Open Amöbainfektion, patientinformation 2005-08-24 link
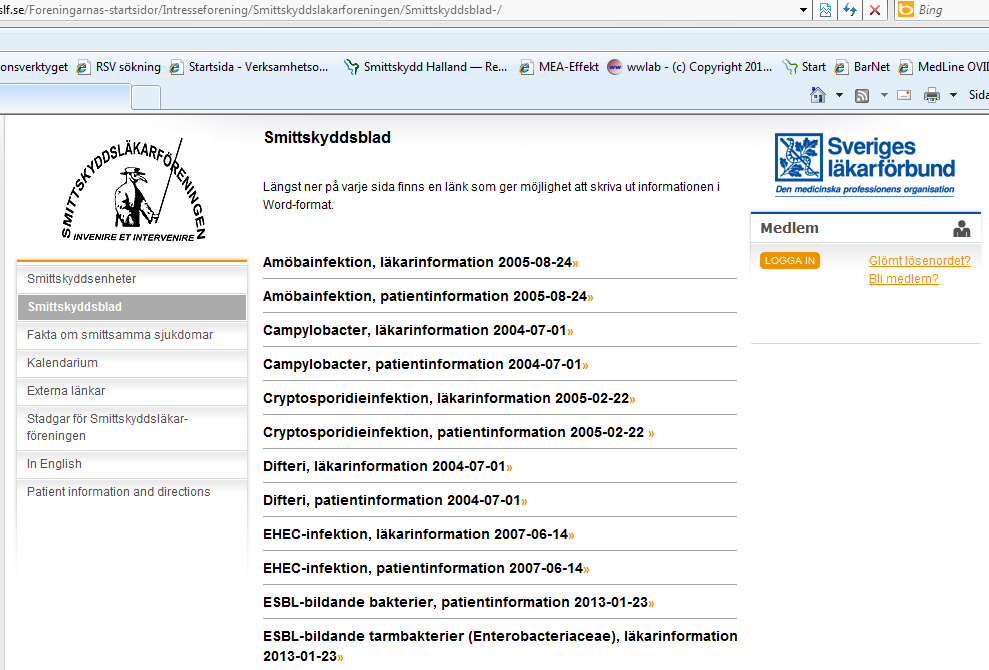Viewport: 989px width, 670px height. coord(428,297)
